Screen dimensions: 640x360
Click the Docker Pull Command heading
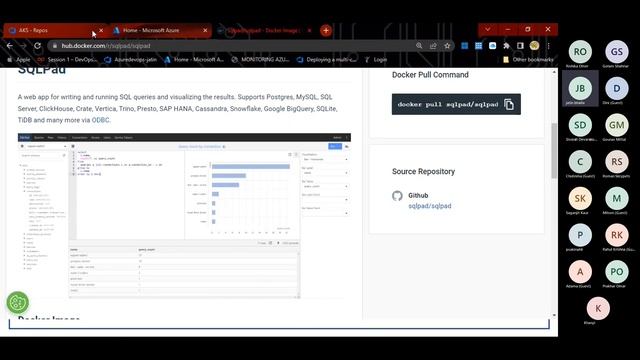(x=430, y=75)
